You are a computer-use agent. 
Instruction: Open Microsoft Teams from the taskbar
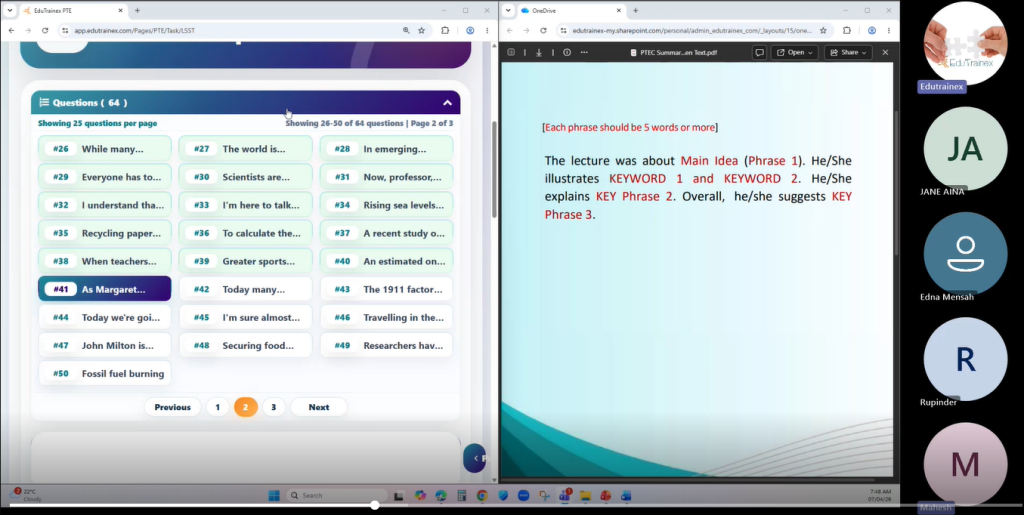tap(564, 495)
